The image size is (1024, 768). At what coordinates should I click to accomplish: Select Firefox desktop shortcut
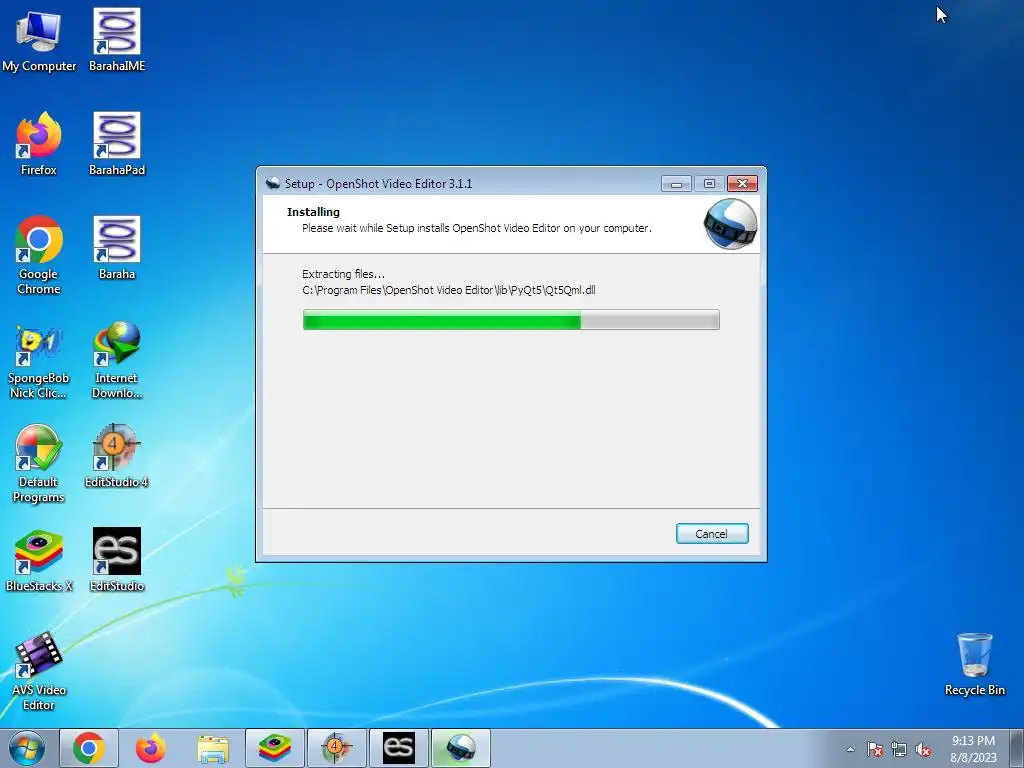pyautogui.click(x=39, y=144)
